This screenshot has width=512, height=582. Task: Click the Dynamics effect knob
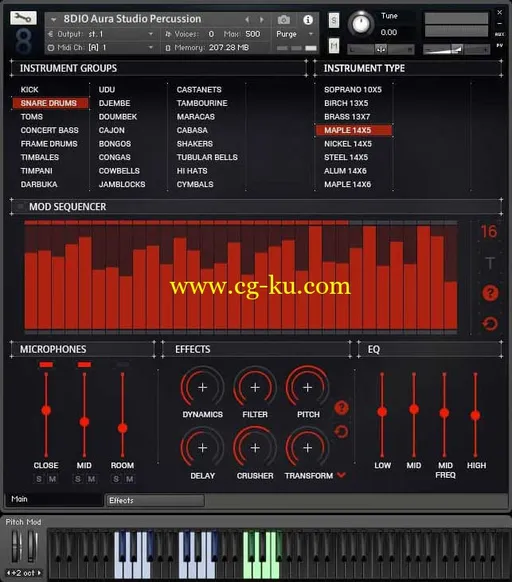coord(202,388)
